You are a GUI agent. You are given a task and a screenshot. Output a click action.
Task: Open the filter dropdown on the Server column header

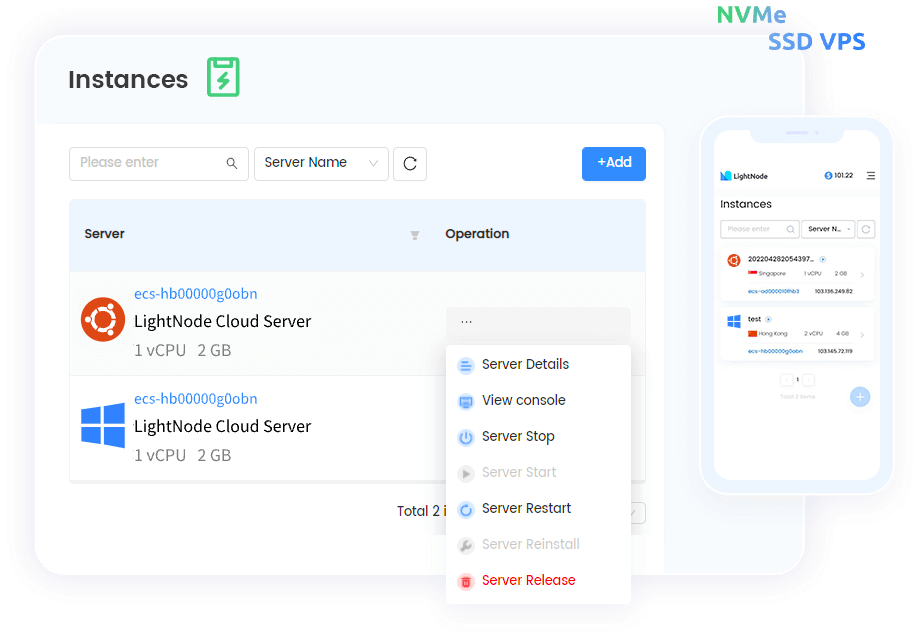point(414,236)
